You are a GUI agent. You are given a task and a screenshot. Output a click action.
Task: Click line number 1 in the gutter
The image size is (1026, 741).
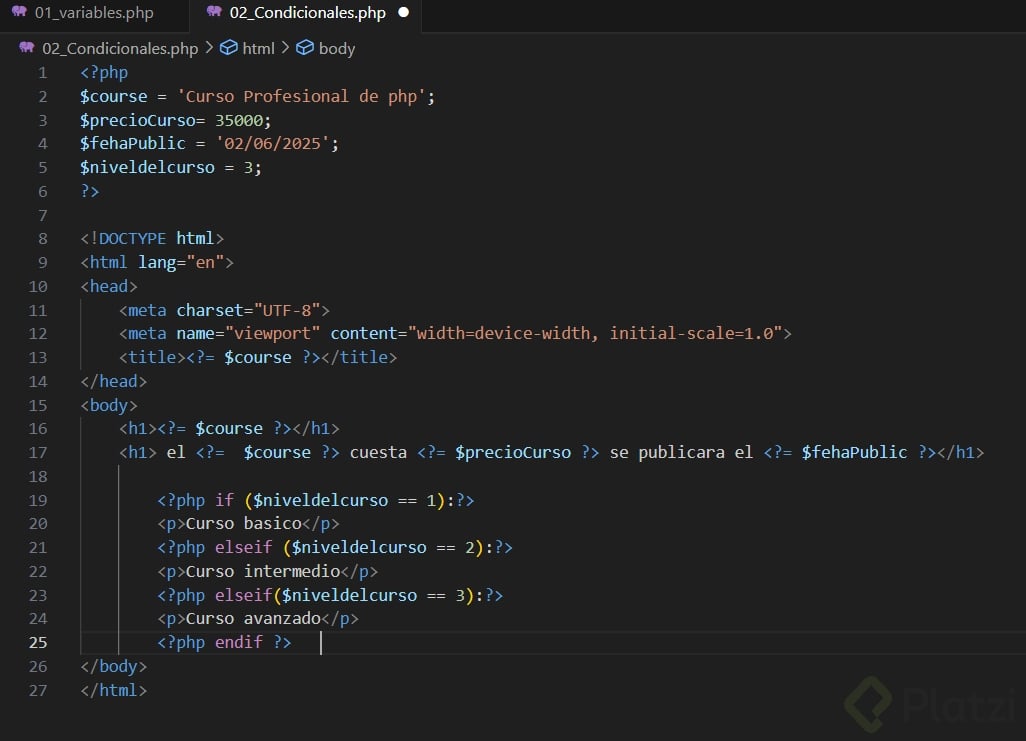pyautogui.click(x=43, y=73)
